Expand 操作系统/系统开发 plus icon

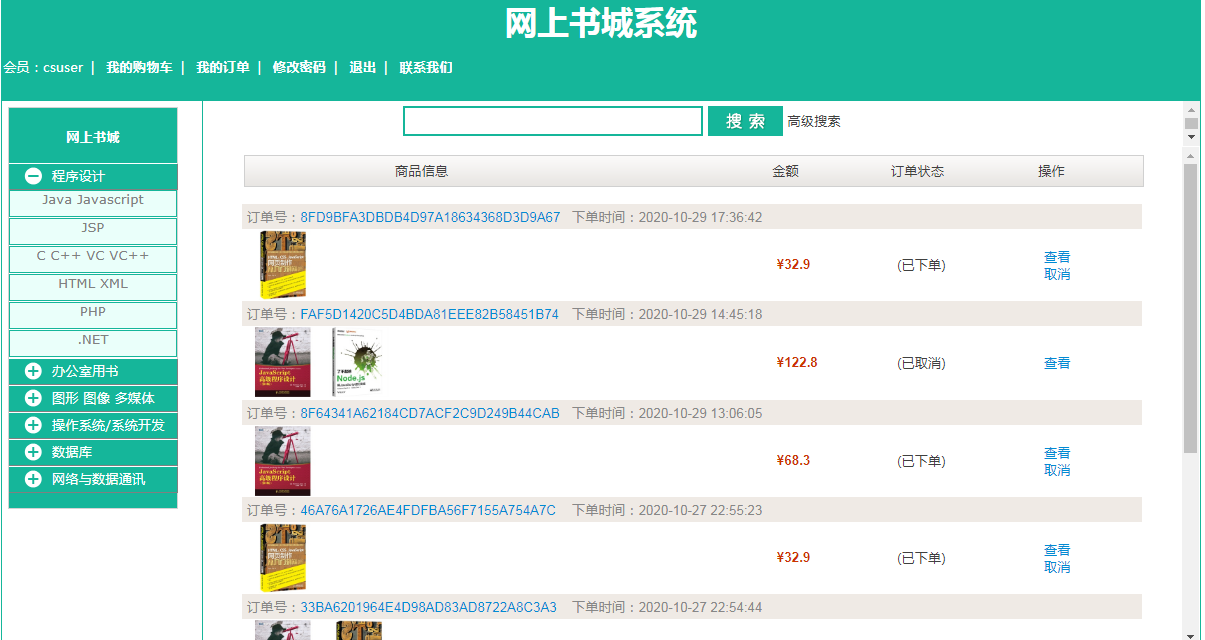(33, 425)
